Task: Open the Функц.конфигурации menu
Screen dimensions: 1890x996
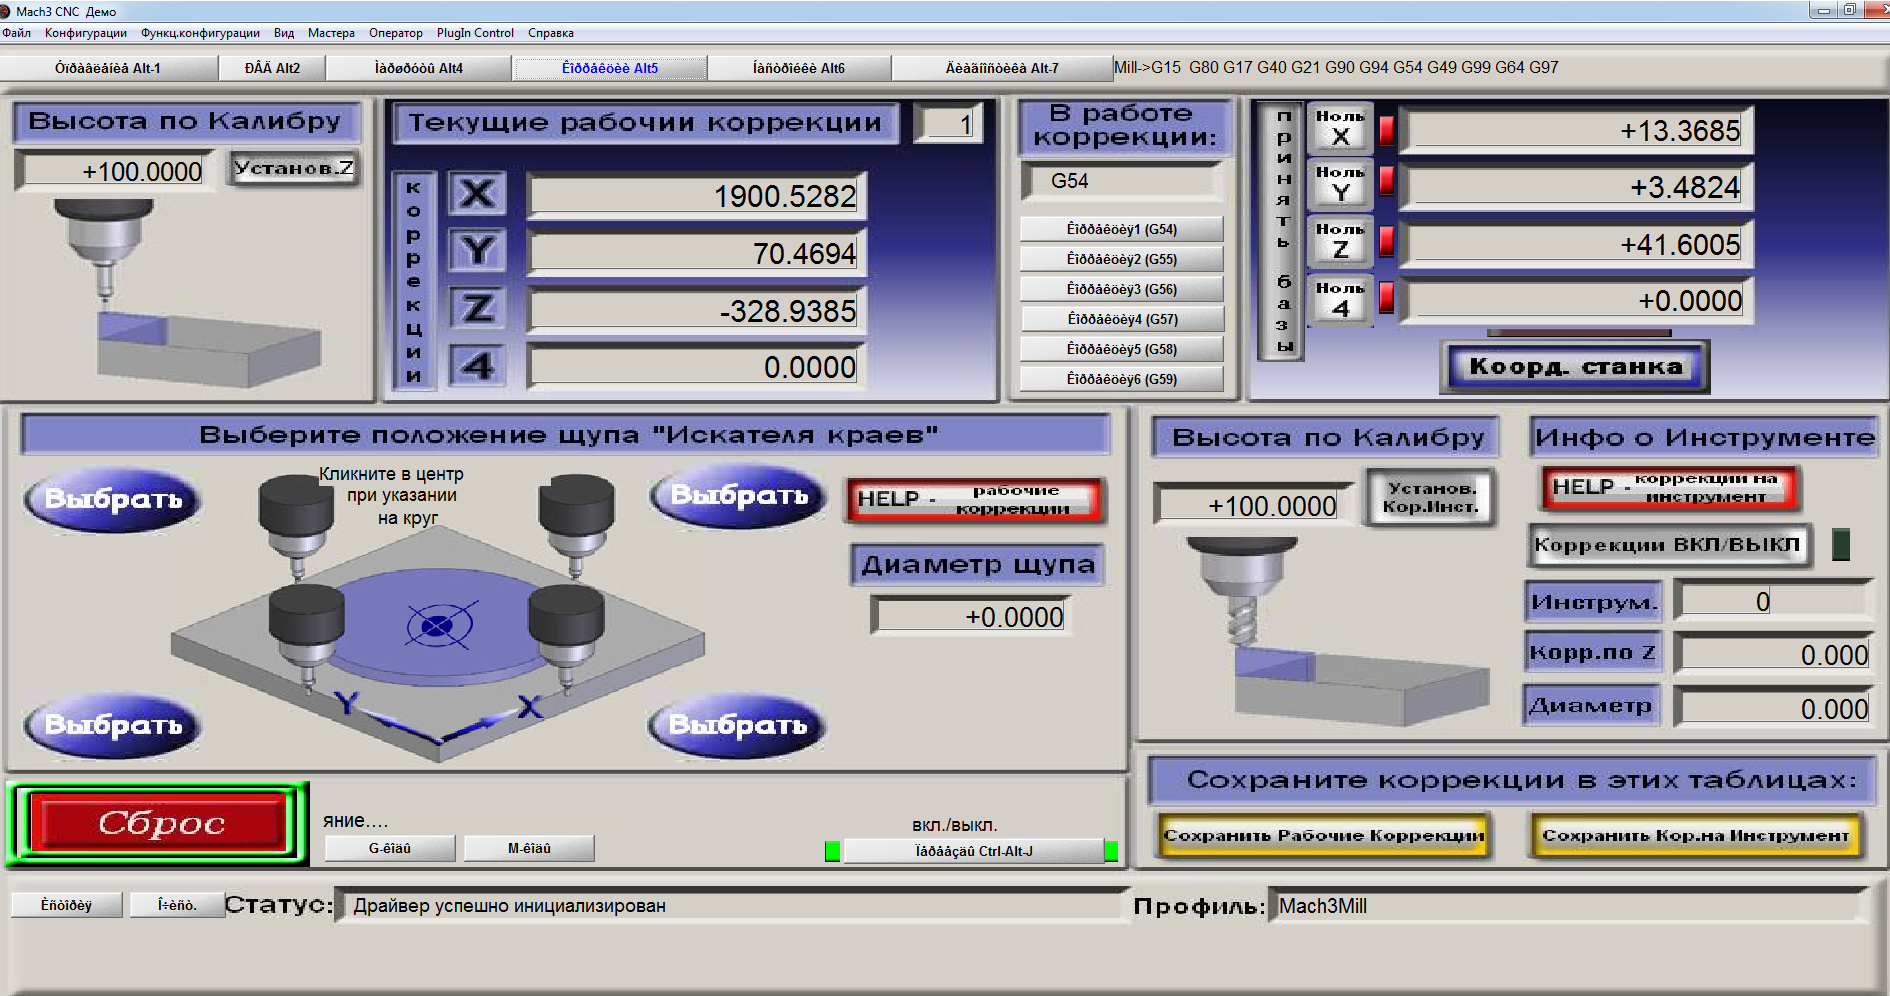Action: [201, 33]
